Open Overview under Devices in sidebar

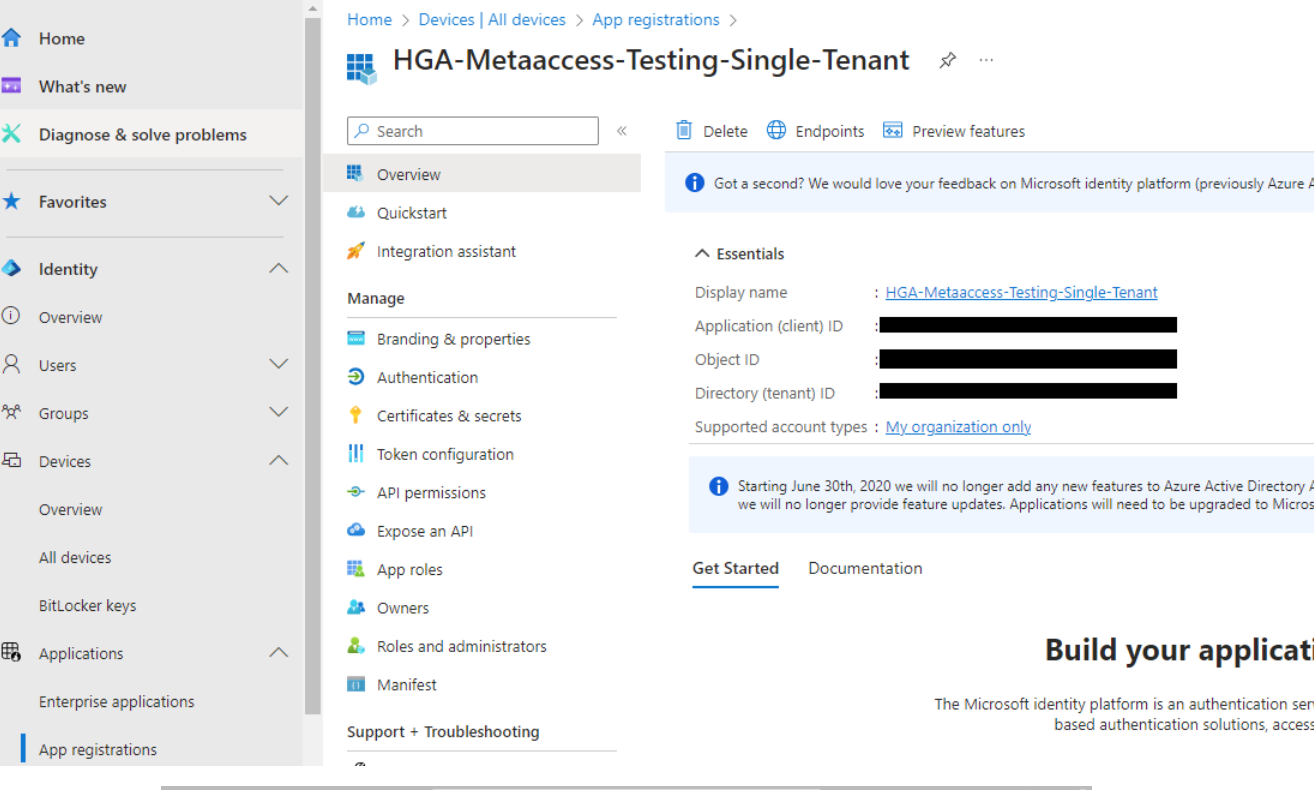(x=70, y=509)
